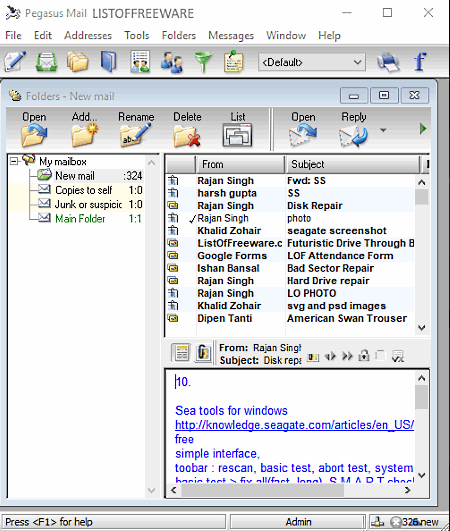Select the 'photo' message from Rajan Singh
The height and width of the screenshot is (531, 450).
click(x=291, y=218)
